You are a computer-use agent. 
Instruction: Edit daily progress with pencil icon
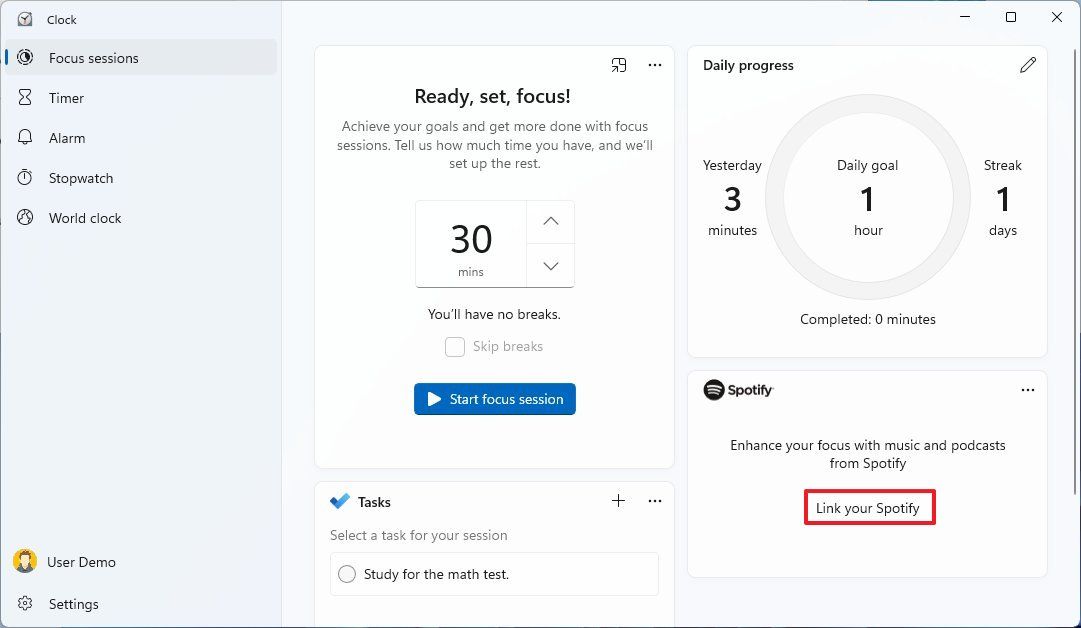coord(1028,65)
